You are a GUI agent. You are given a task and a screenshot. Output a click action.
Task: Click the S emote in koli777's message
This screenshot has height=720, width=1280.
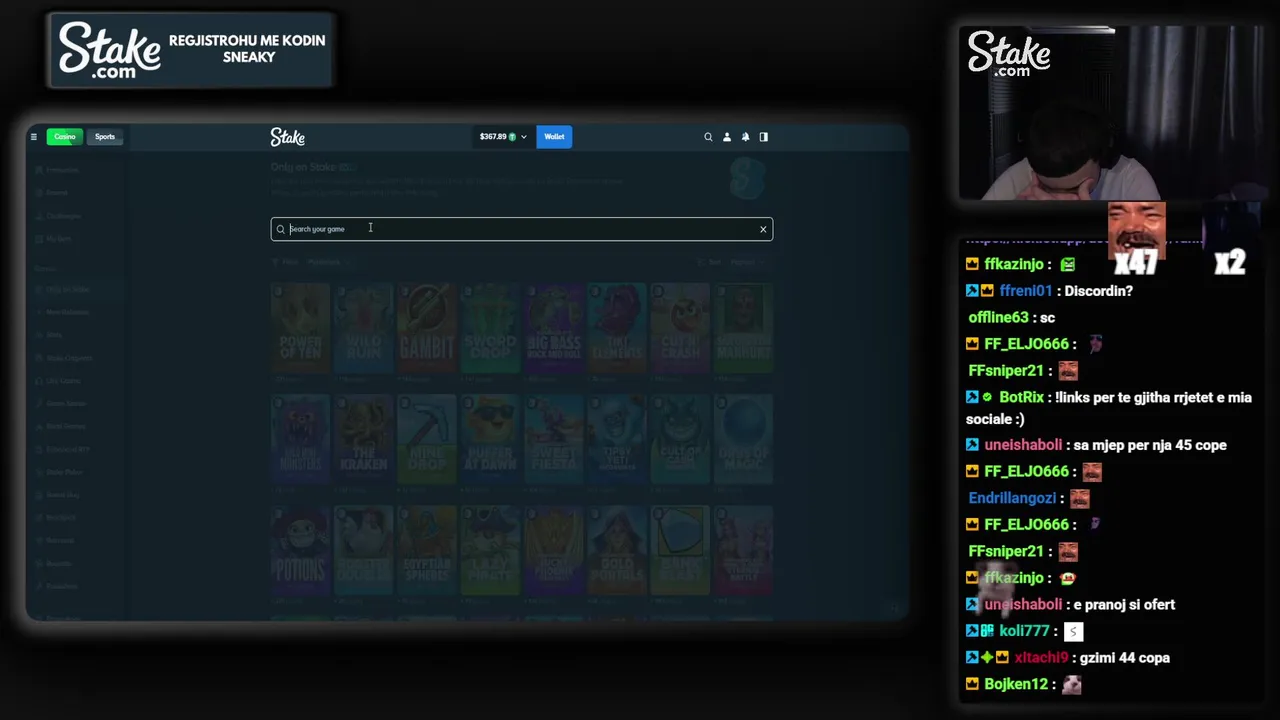1073,632
